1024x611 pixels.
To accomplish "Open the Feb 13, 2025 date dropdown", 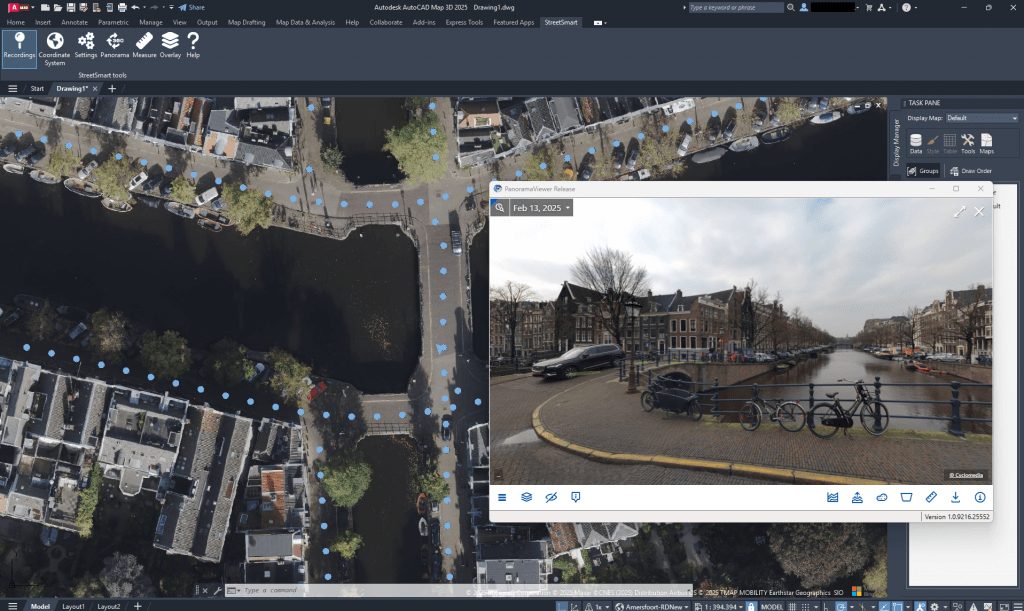I will (x=541, y=208).
